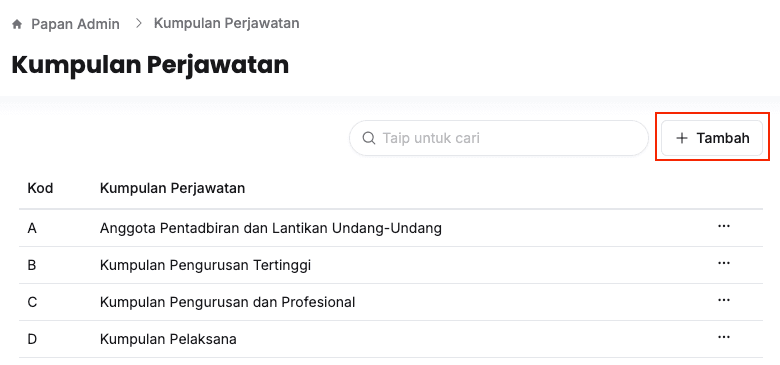This screenshot has height=365, width=780.
Task: Click the home icon in breadcrumb
Action: pyautogui.click(x=17, y=24)
